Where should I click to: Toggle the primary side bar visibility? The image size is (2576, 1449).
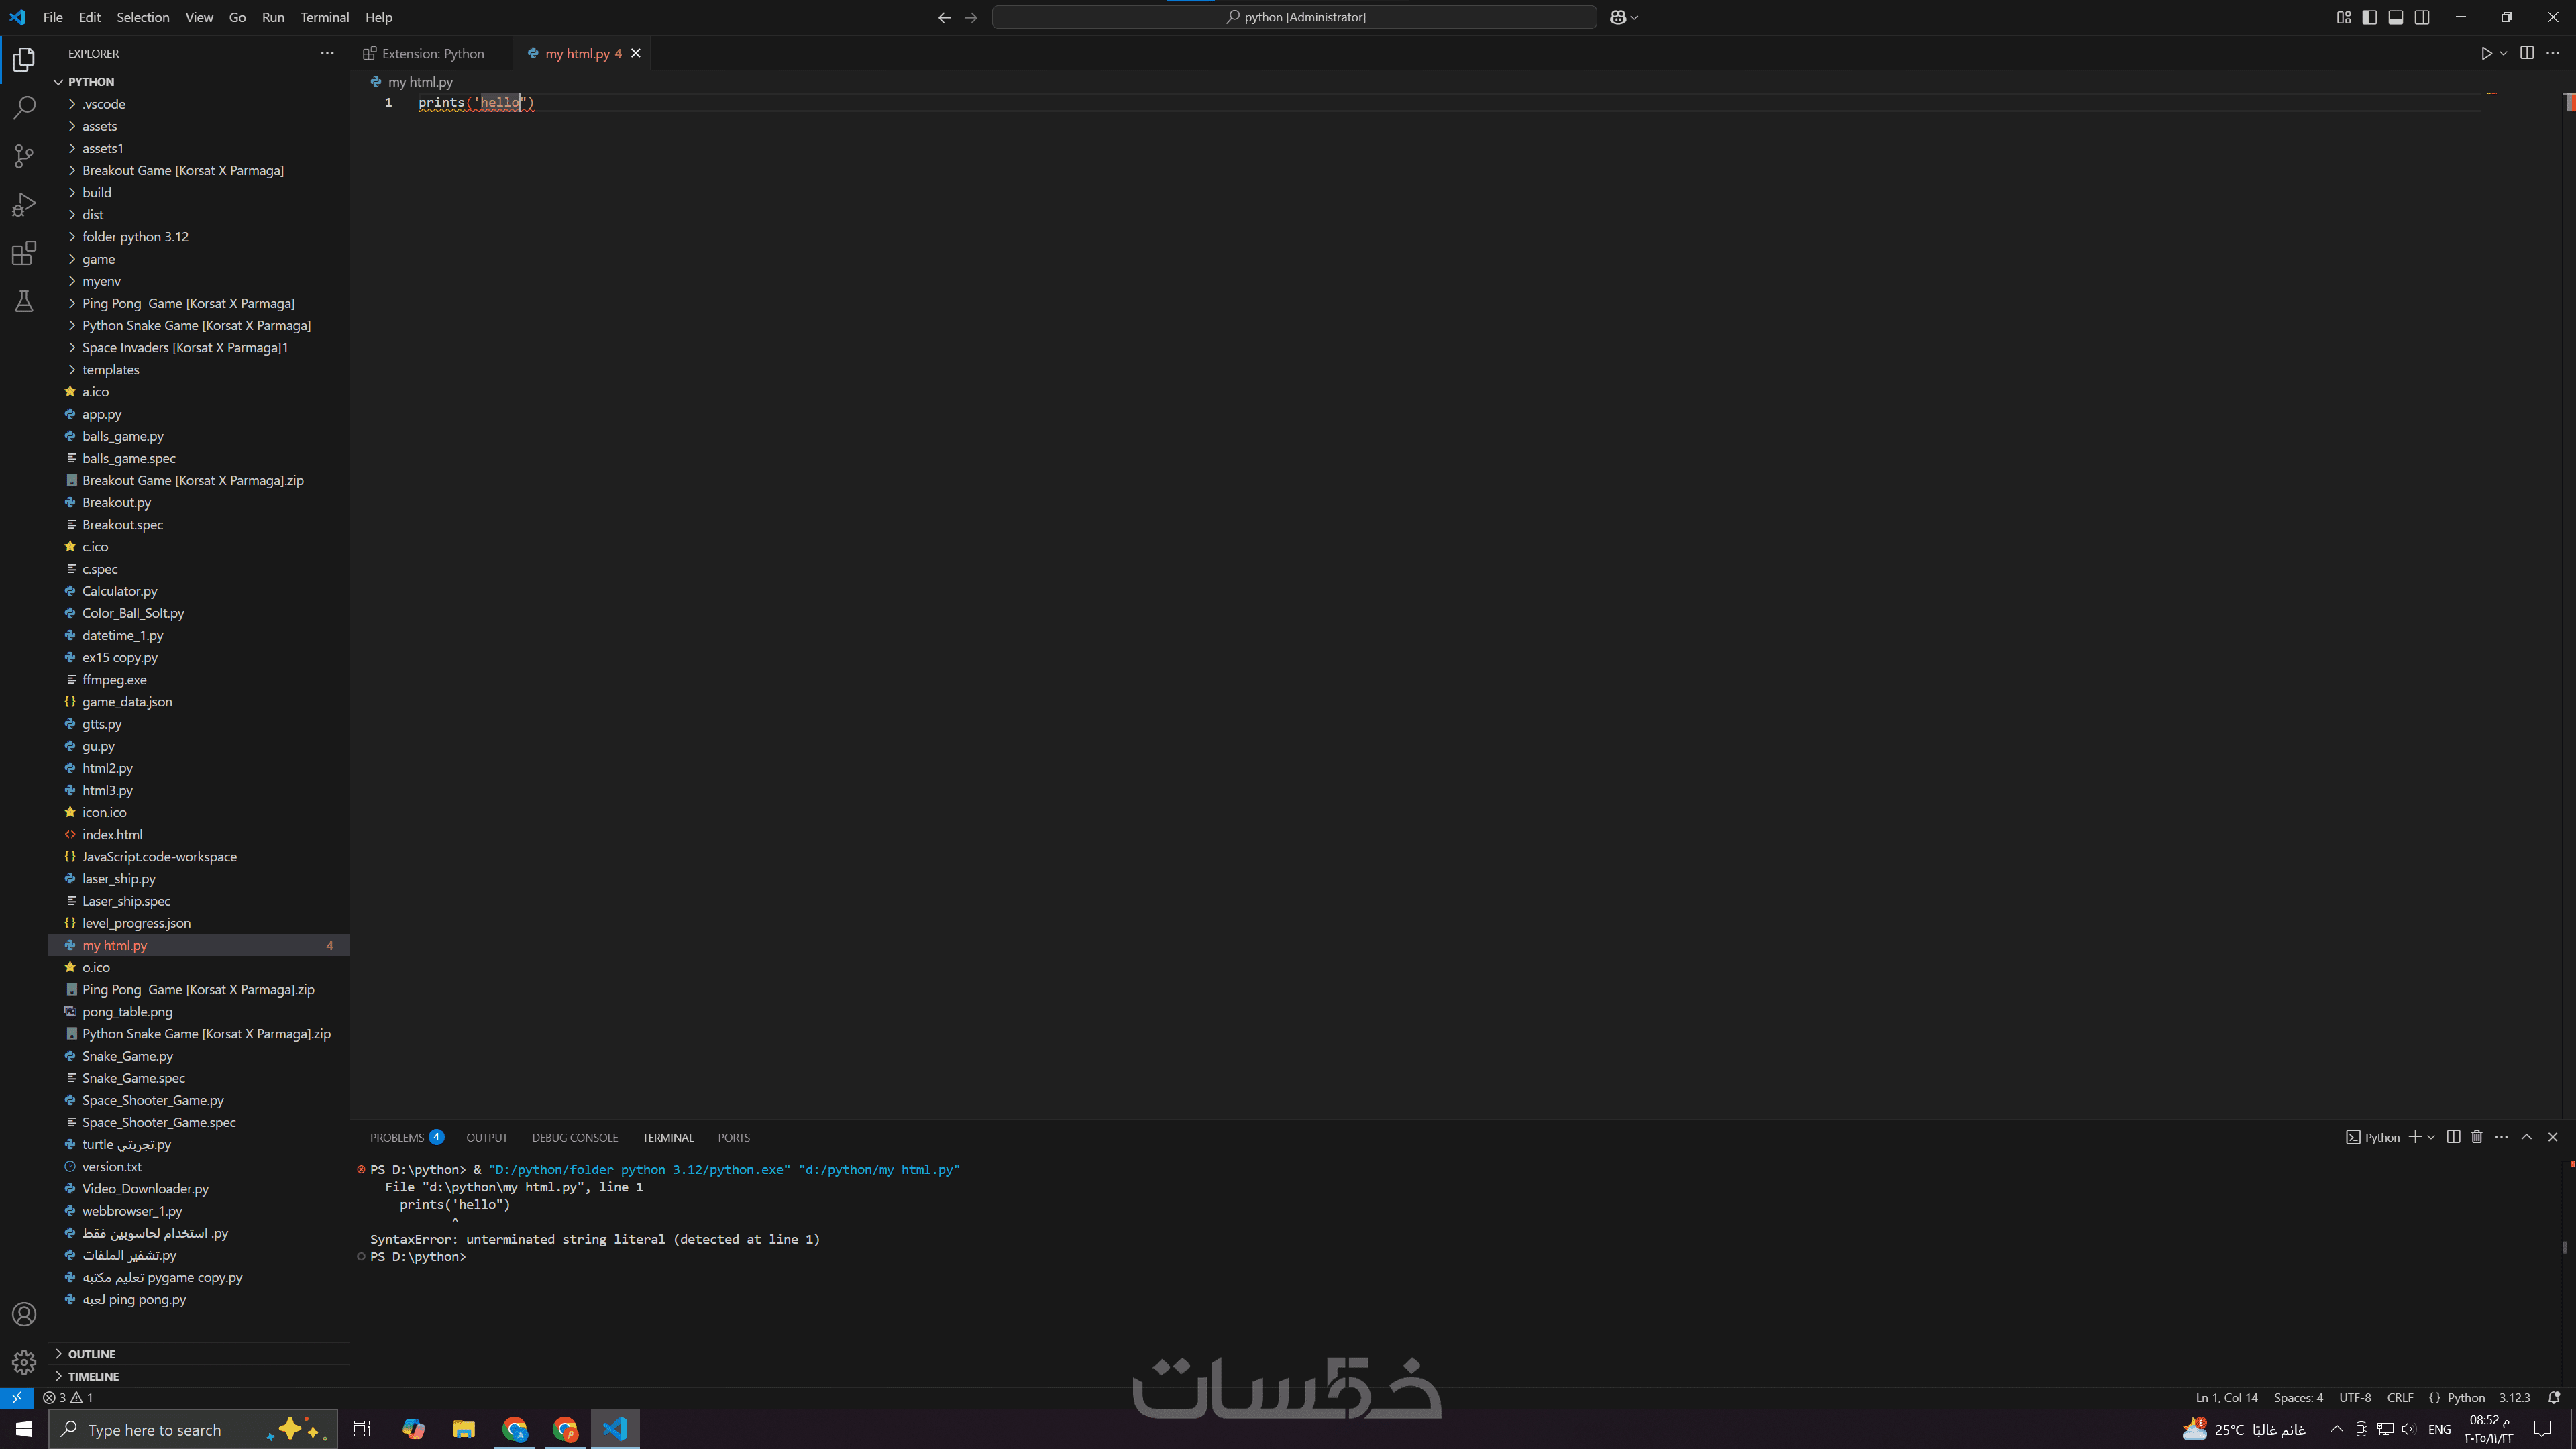pos(2369,17)
